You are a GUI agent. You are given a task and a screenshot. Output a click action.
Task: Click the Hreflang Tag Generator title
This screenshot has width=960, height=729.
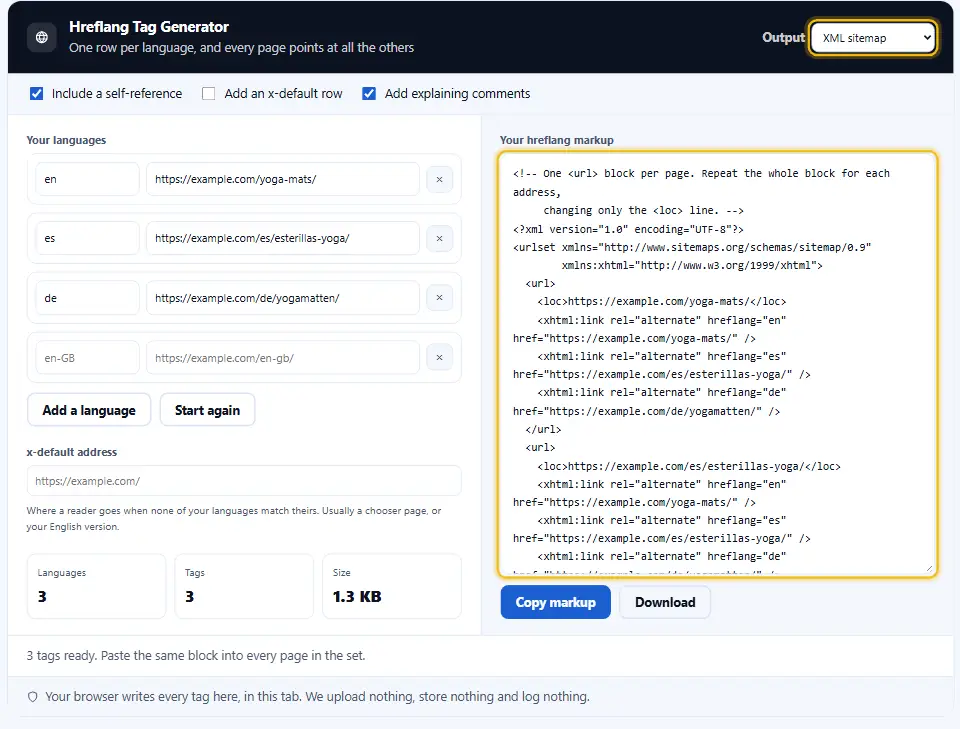tap(149, 27)
